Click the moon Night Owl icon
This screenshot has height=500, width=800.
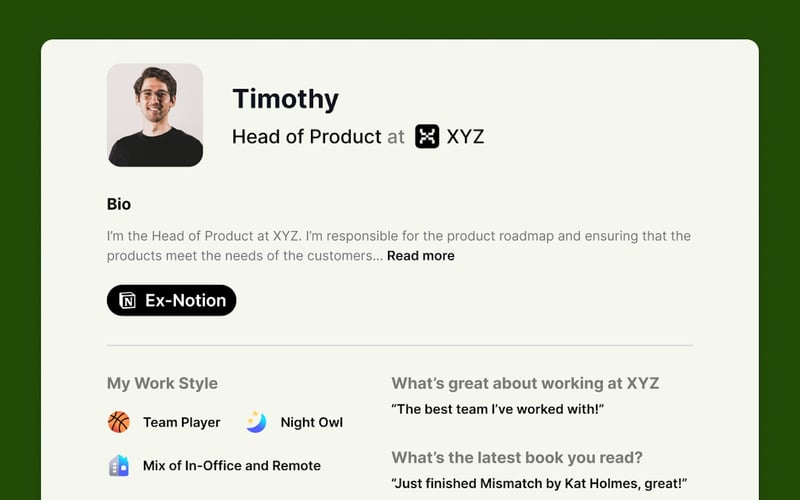(257, 422)
